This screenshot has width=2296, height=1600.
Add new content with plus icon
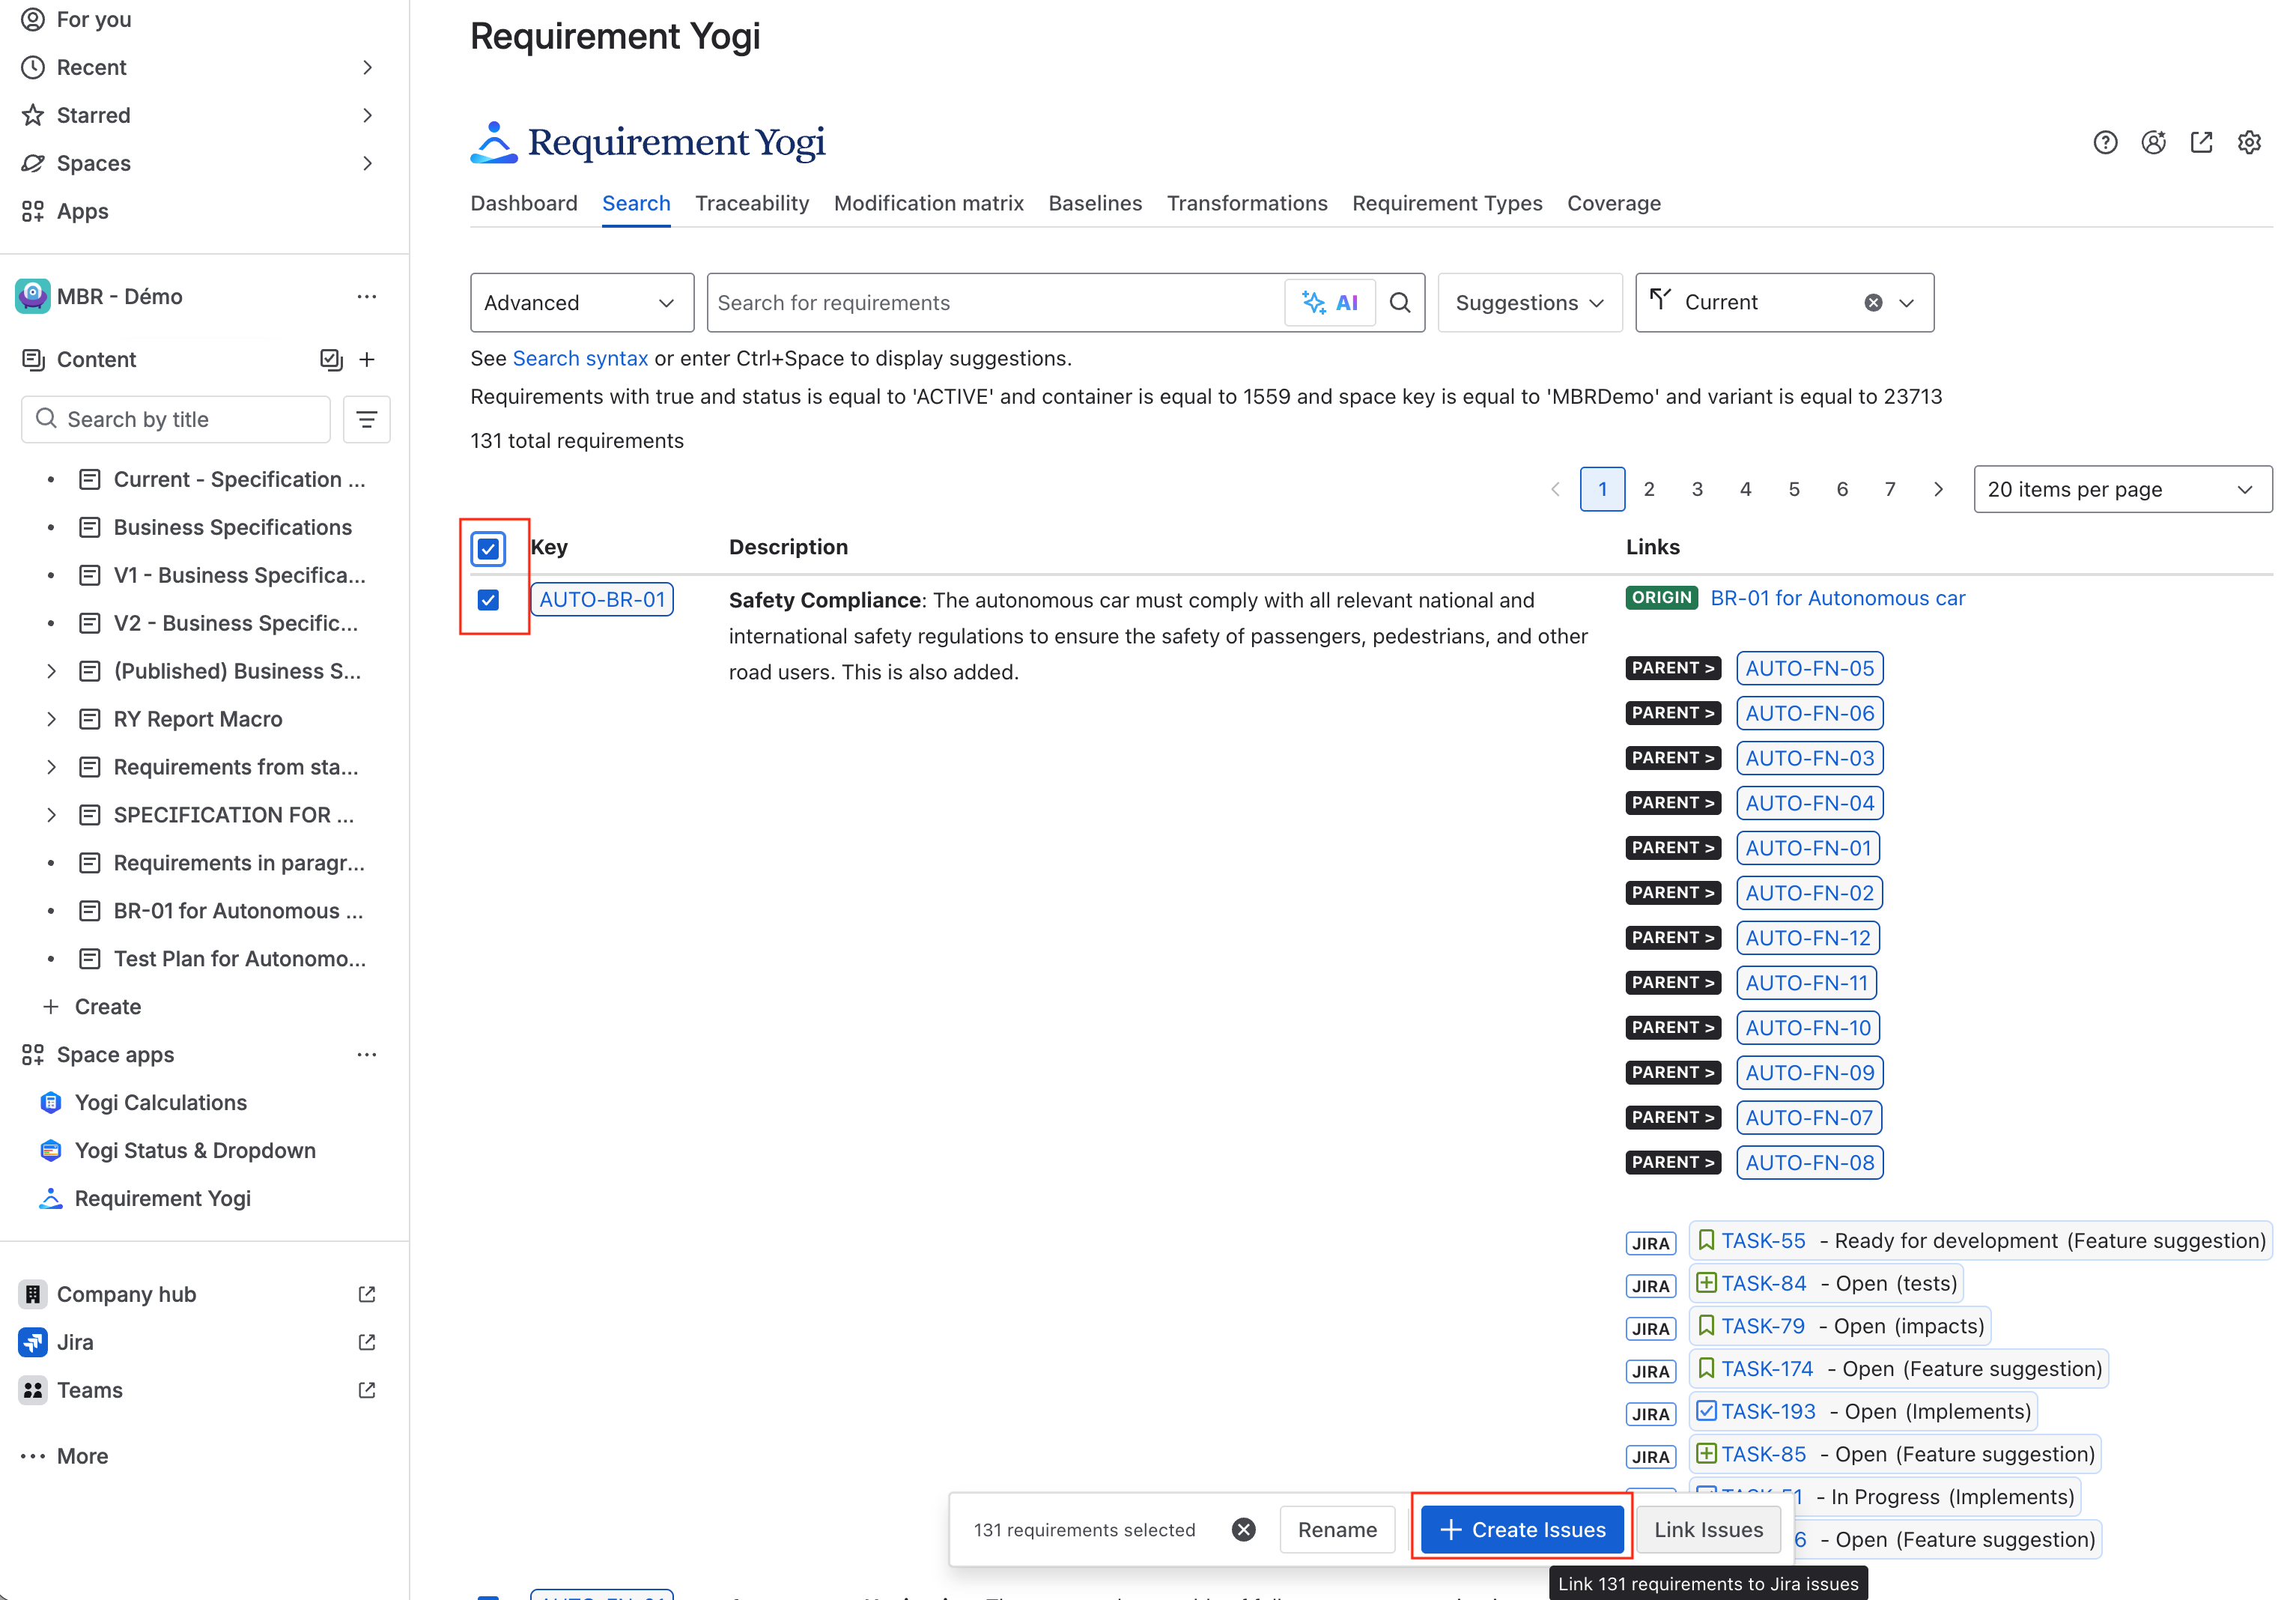point(367,360)
